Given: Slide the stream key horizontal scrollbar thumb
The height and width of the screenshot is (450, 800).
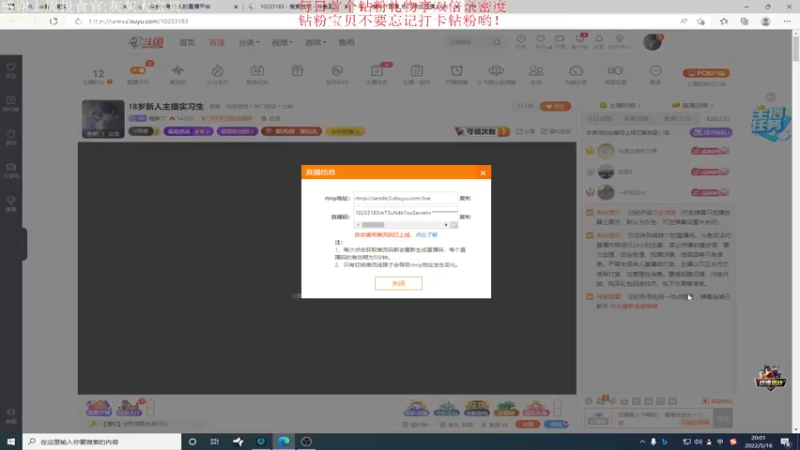Looking at the screenshot, I should click(373, 225).
